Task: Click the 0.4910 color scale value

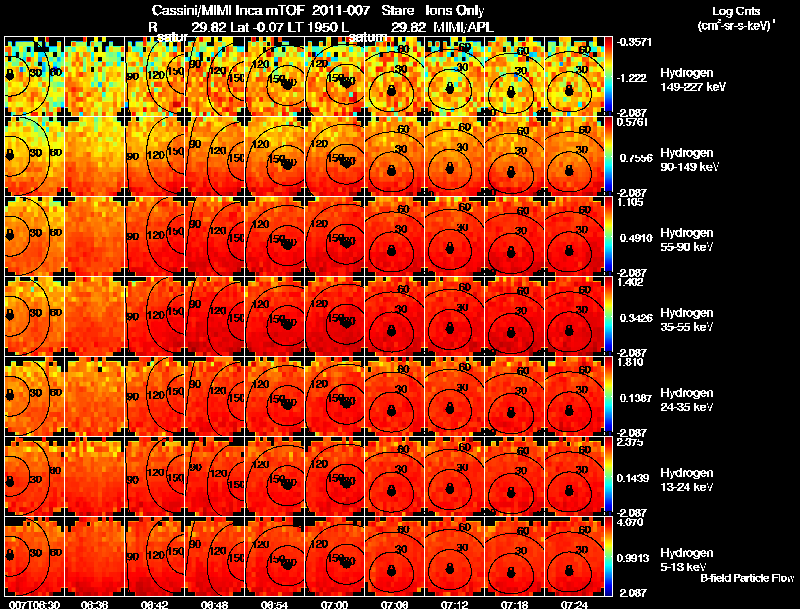Action: coord(636,238)
